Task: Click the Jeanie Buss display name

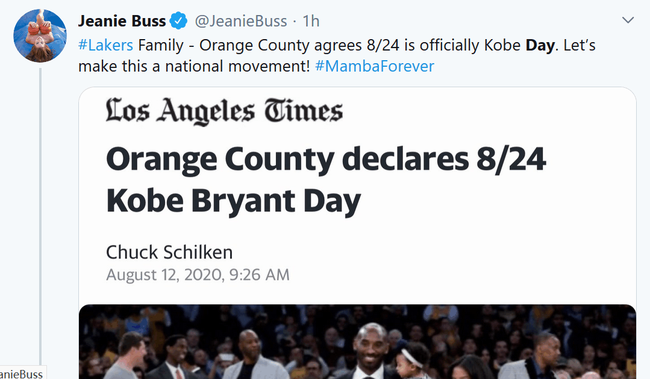Action: [x=122, y=21]
